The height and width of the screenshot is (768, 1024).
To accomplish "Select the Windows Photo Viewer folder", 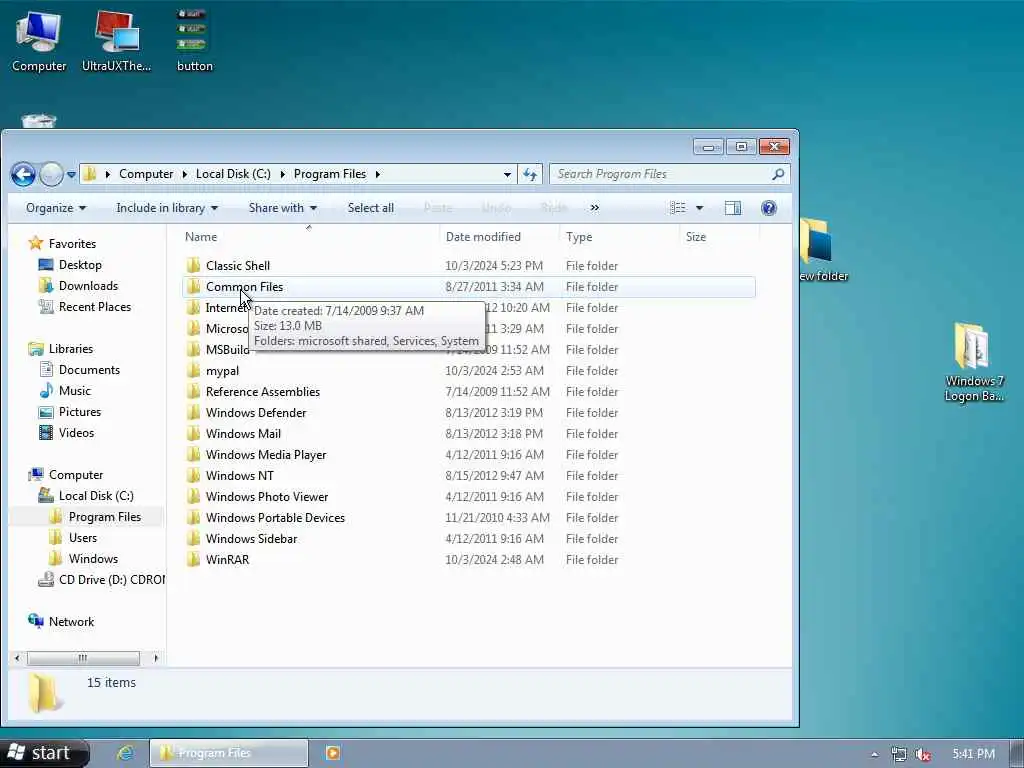I will pos(266,496).
